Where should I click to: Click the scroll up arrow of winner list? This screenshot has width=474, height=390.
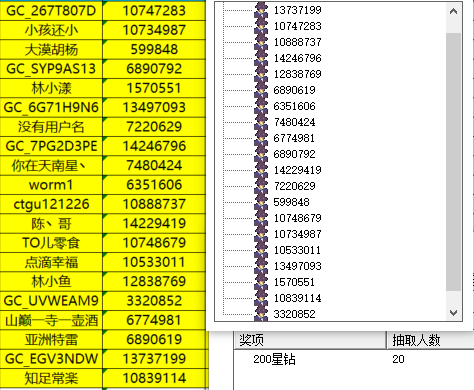pos(453,11)
